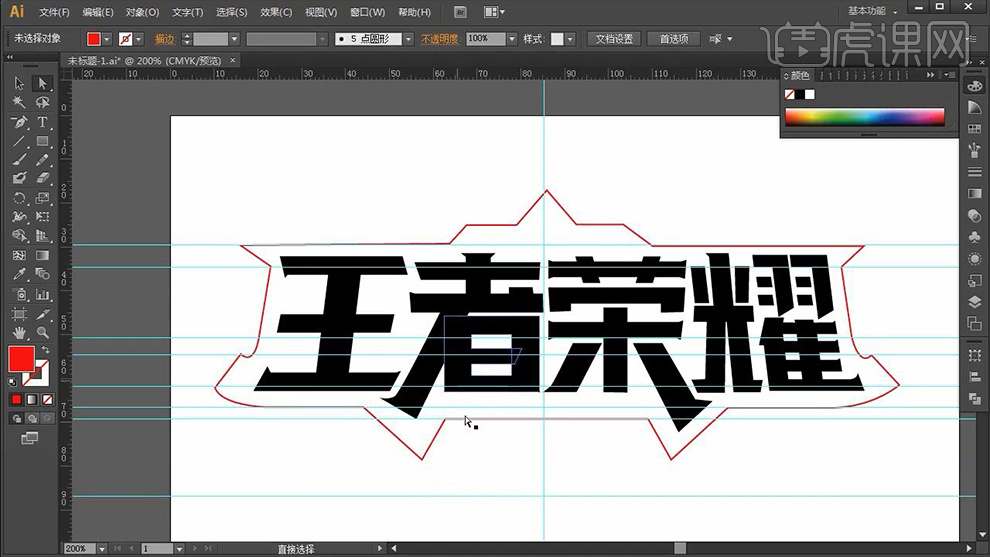Open Bridge via Br button
The width and height of the screenshot is (990, 557).
[460, 12]
